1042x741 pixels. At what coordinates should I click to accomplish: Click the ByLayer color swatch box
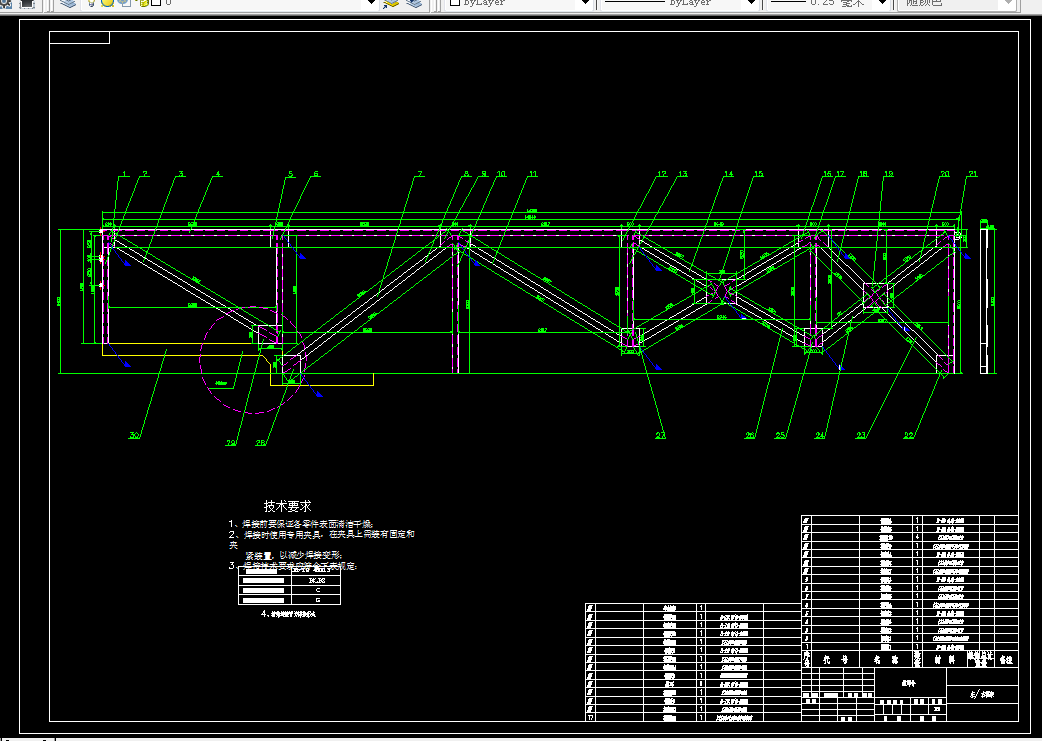tap(455, 3)
